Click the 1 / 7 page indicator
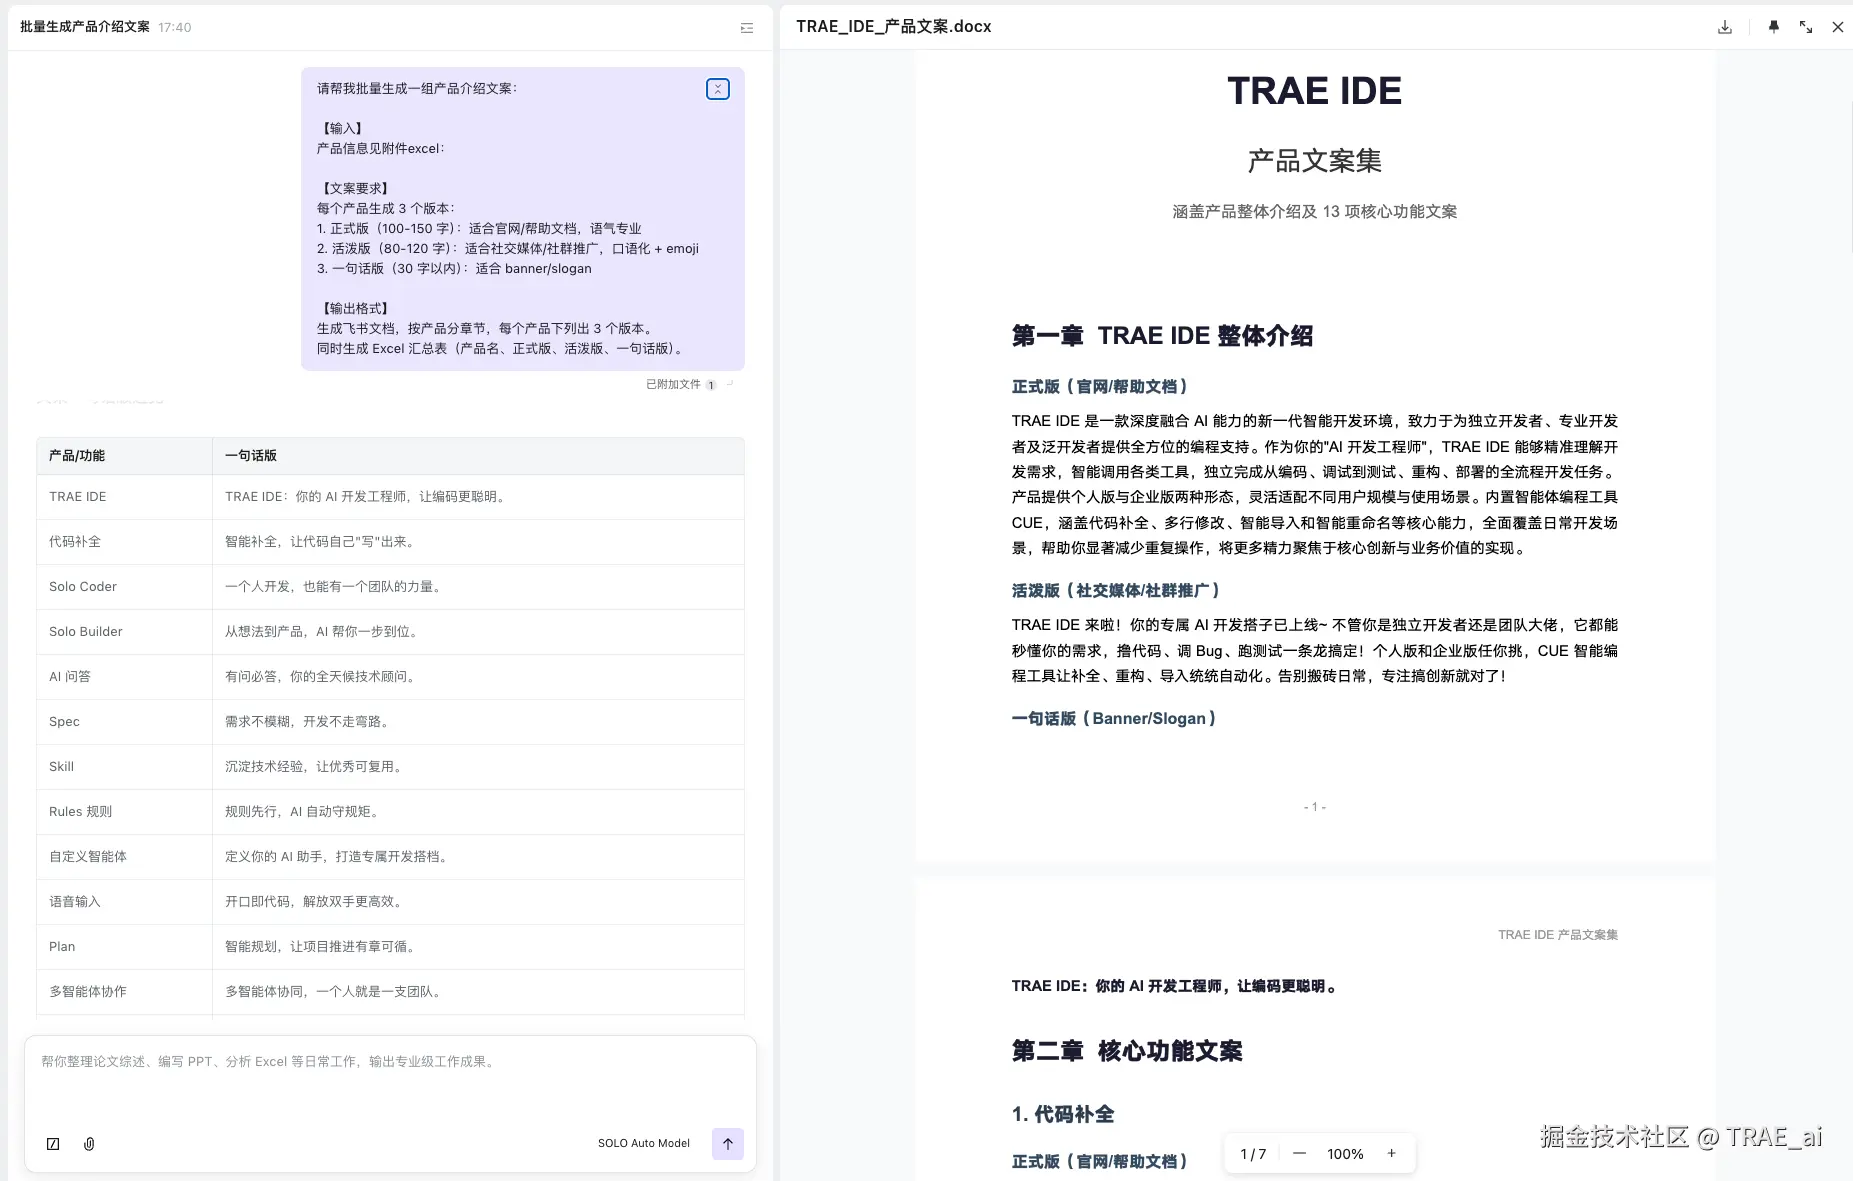Image resolution: width=1853 pixels, height=1181 pixels. pos(1253,1154)
